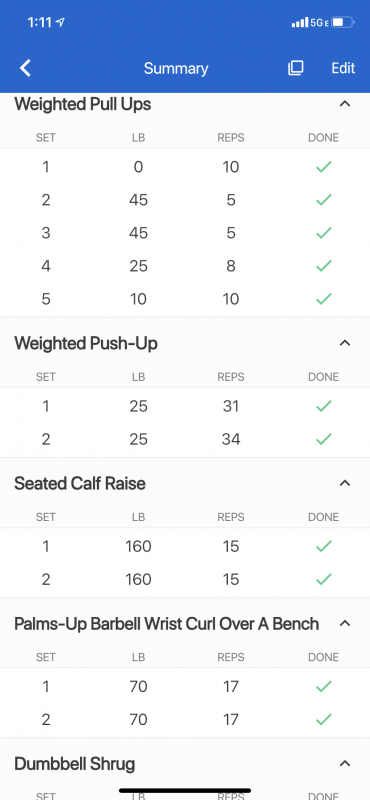This screenshot has height=800, width=370.
Task: Toggle done check for Pull Ups set 1
Action: click(324, 167)
